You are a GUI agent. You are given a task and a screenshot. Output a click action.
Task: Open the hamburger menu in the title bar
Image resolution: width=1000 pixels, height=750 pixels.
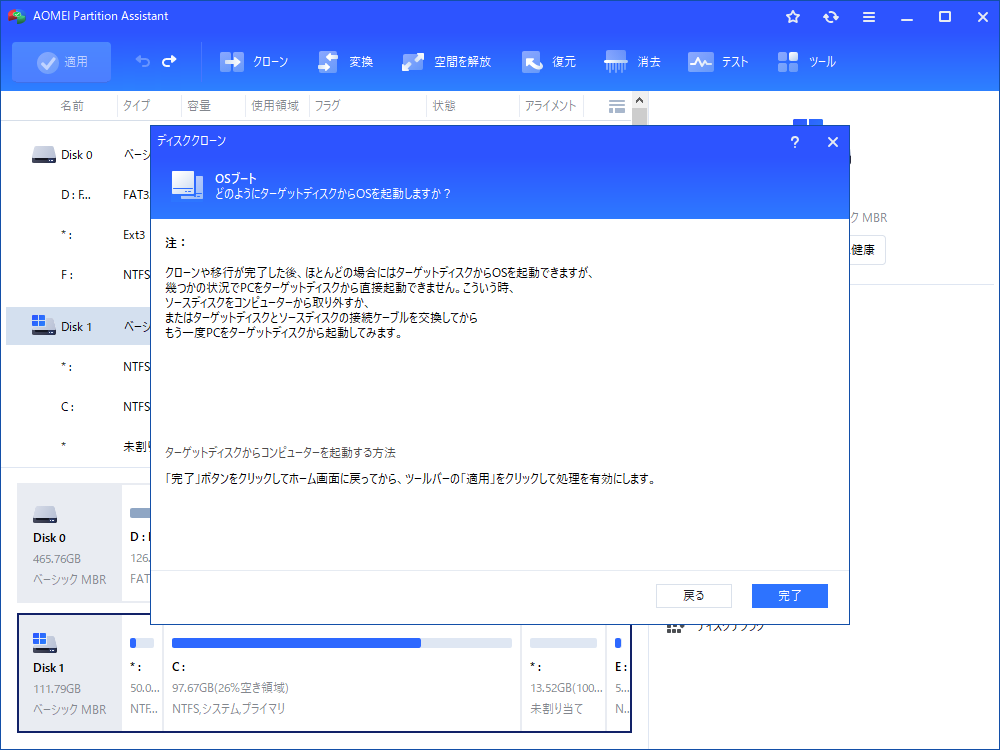tap(869, 17)
